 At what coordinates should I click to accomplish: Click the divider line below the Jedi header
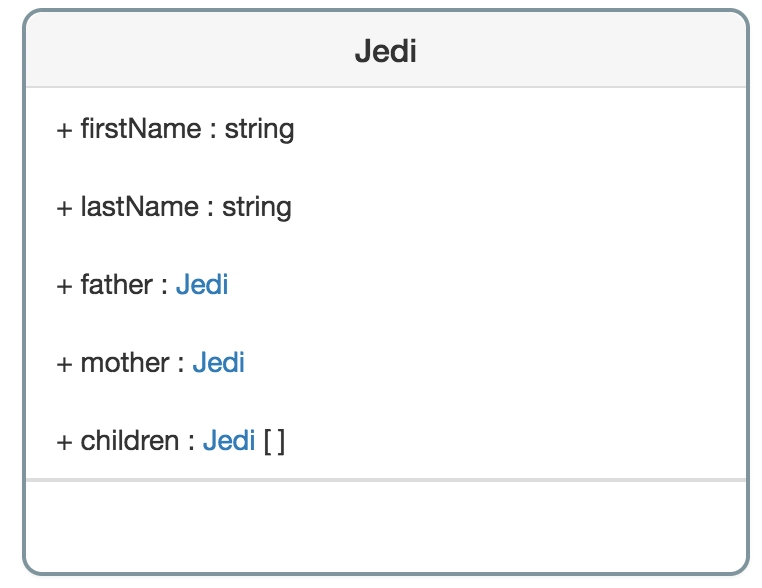[386, 87]
